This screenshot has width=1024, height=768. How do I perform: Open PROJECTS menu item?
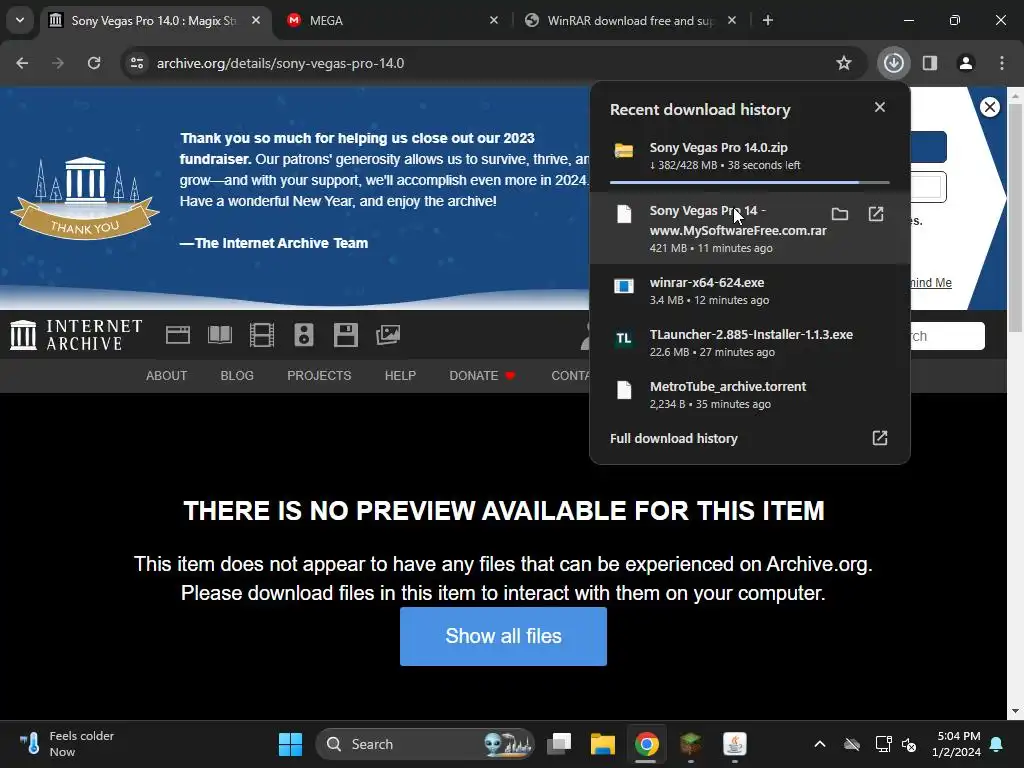[319, 376]
